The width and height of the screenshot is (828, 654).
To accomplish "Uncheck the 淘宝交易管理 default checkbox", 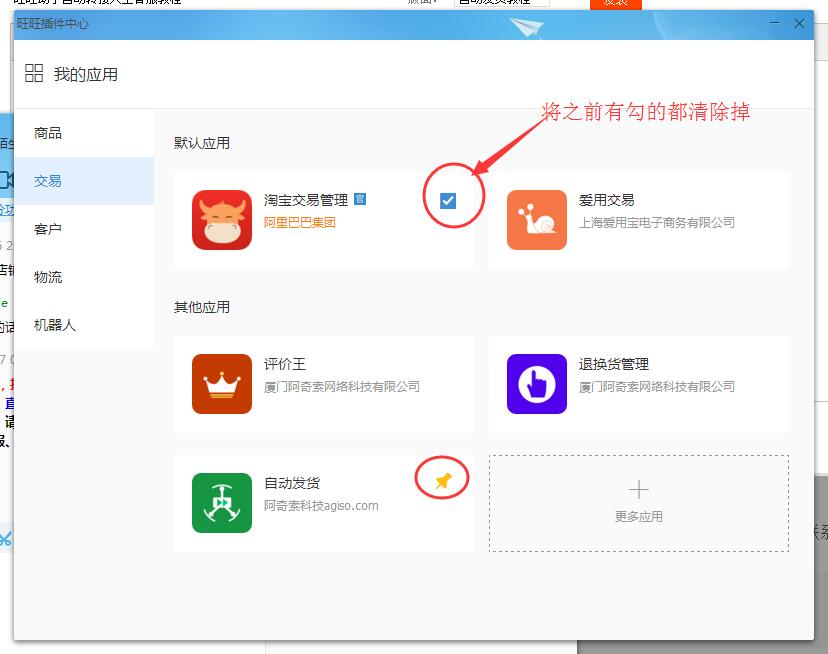I will click(x=448, y=201).
